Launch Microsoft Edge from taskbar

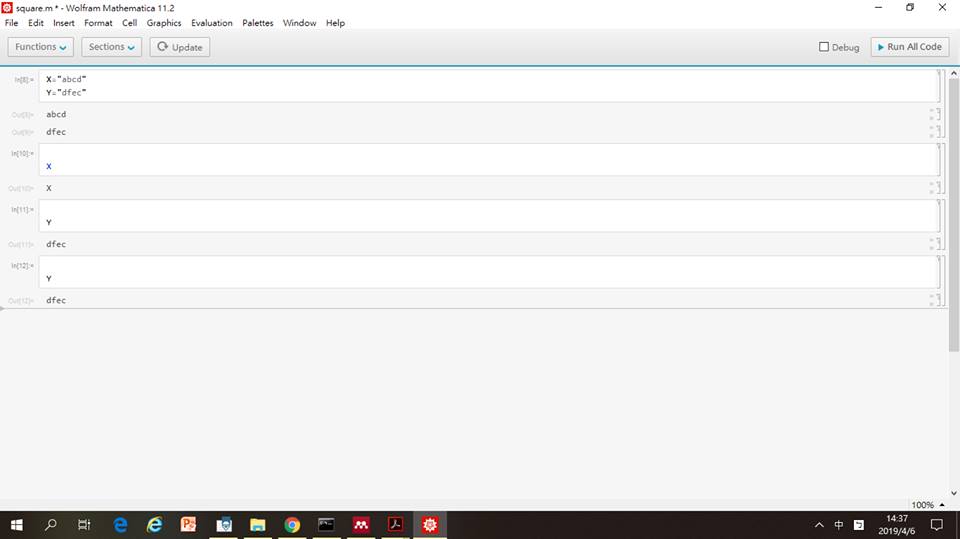point(121,525)
